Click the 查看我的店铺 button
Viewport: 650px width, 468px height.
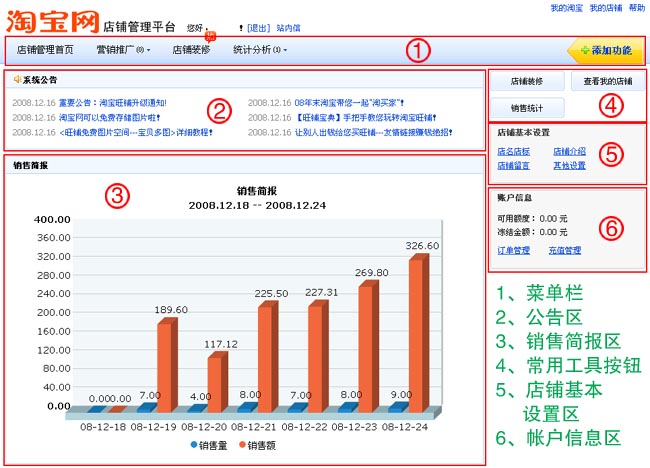click(608, 81)
